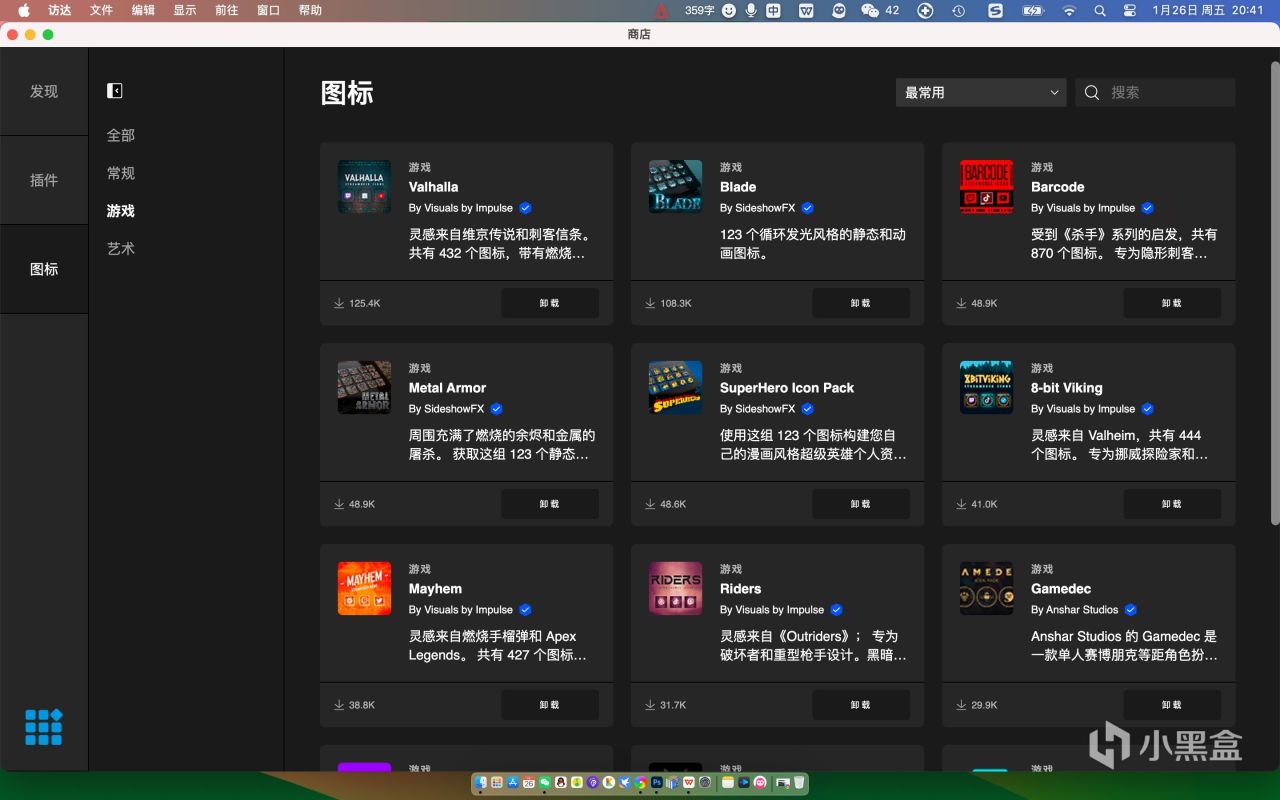
Task: Open the Wi-Fi status menu
Action: (x=1069, y=10)
